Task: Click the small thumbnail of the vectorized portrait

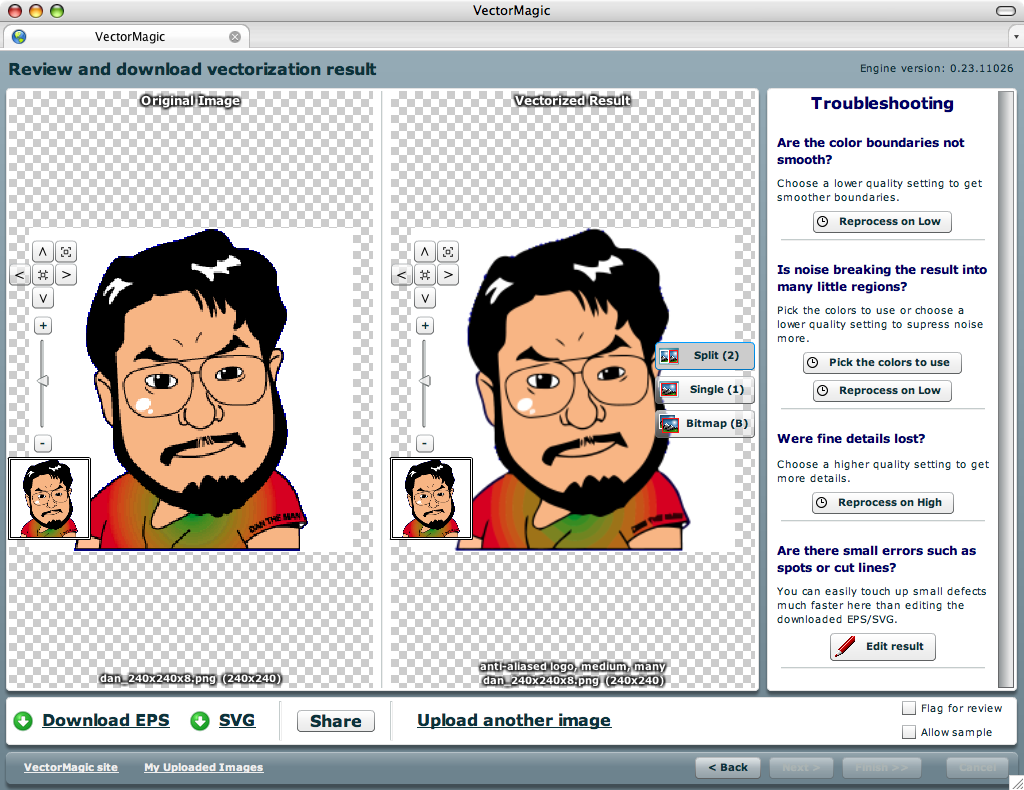Action: [x=430, y=496]
